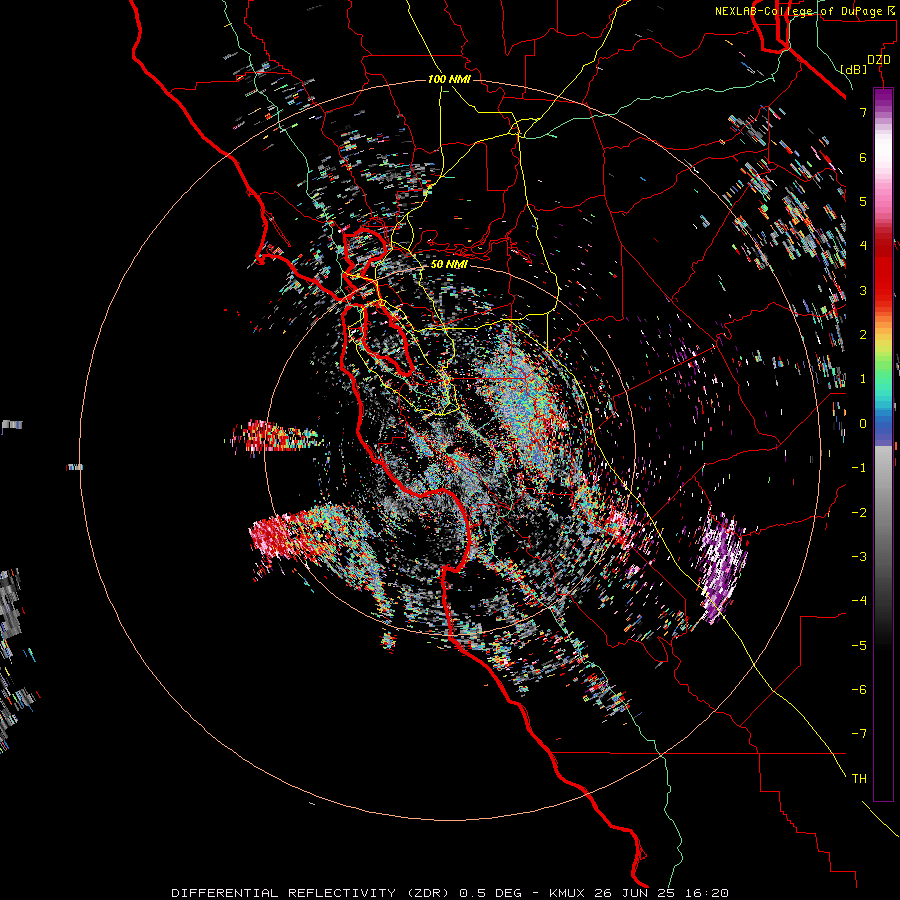Click the -7 value on color scale
This screenshot has height=900, width=900.
click(859, 734)
